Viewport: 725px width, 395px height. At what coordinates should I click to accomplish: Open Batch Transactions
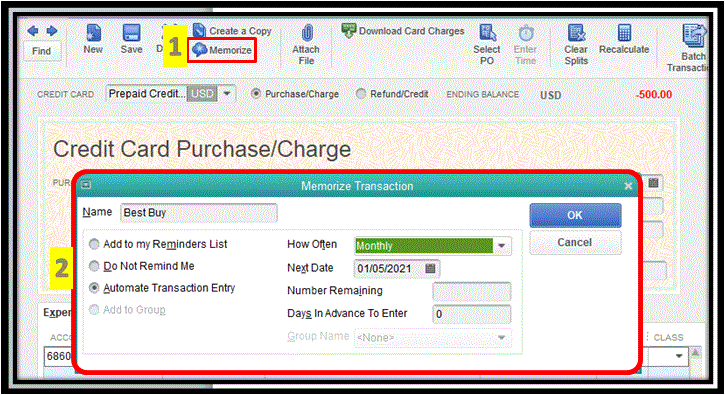click(x=688, y=49)
